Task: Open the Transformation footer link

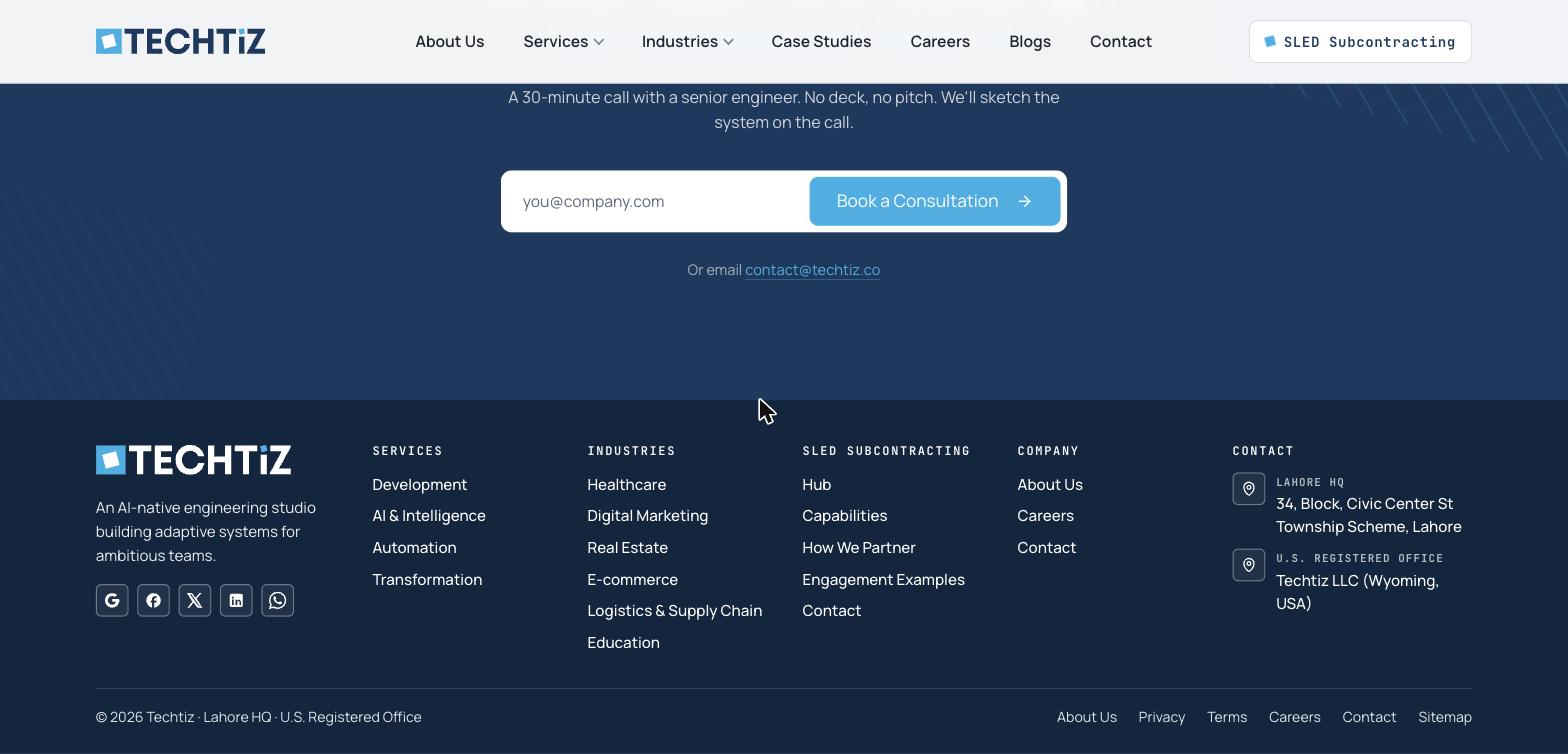Action: coord(427,579)
